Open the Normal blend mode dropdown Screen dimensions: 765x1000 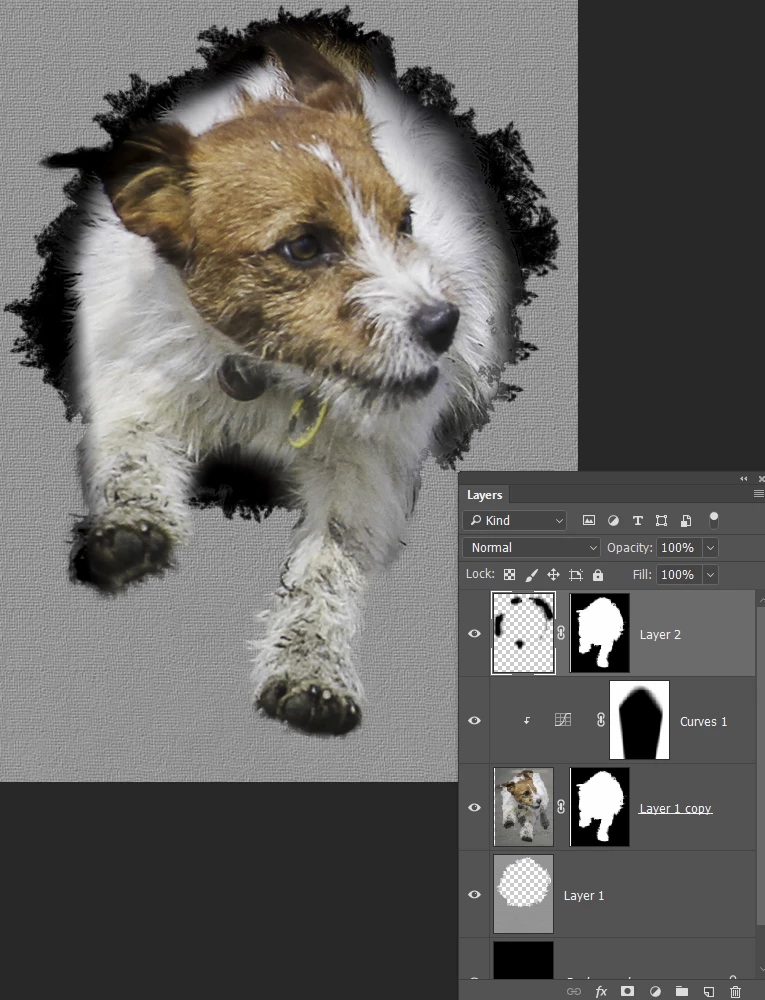(x=532, y=547)
